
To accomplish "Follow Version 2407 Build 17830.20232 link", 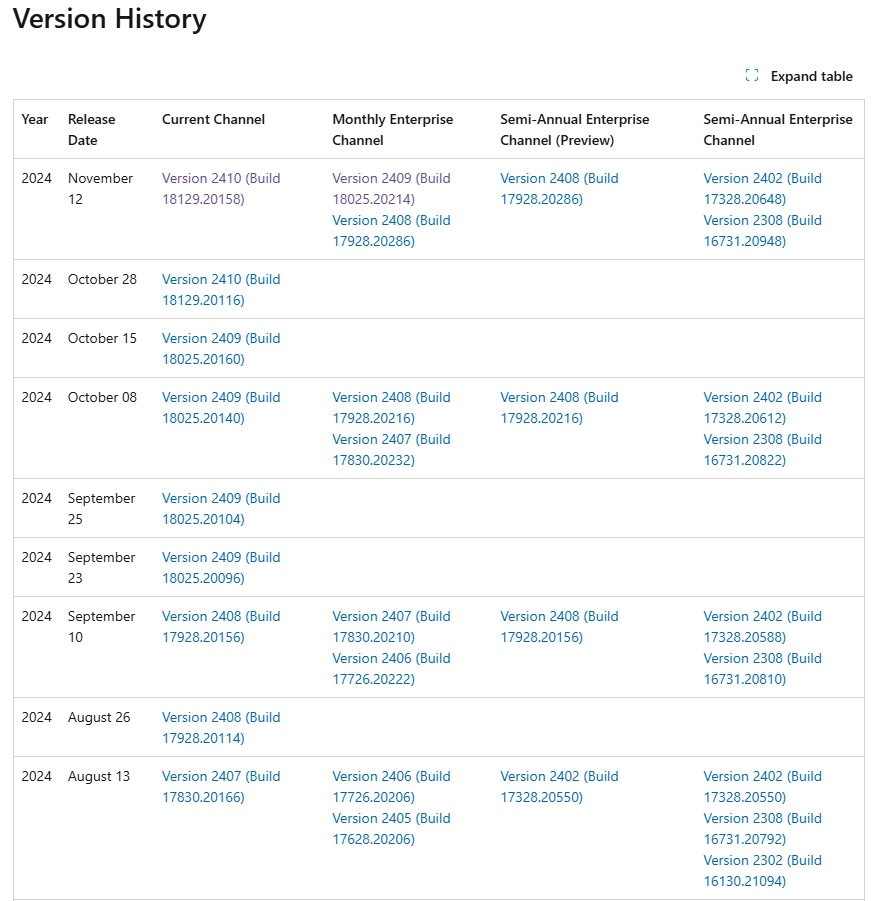I will coord(391,449).
